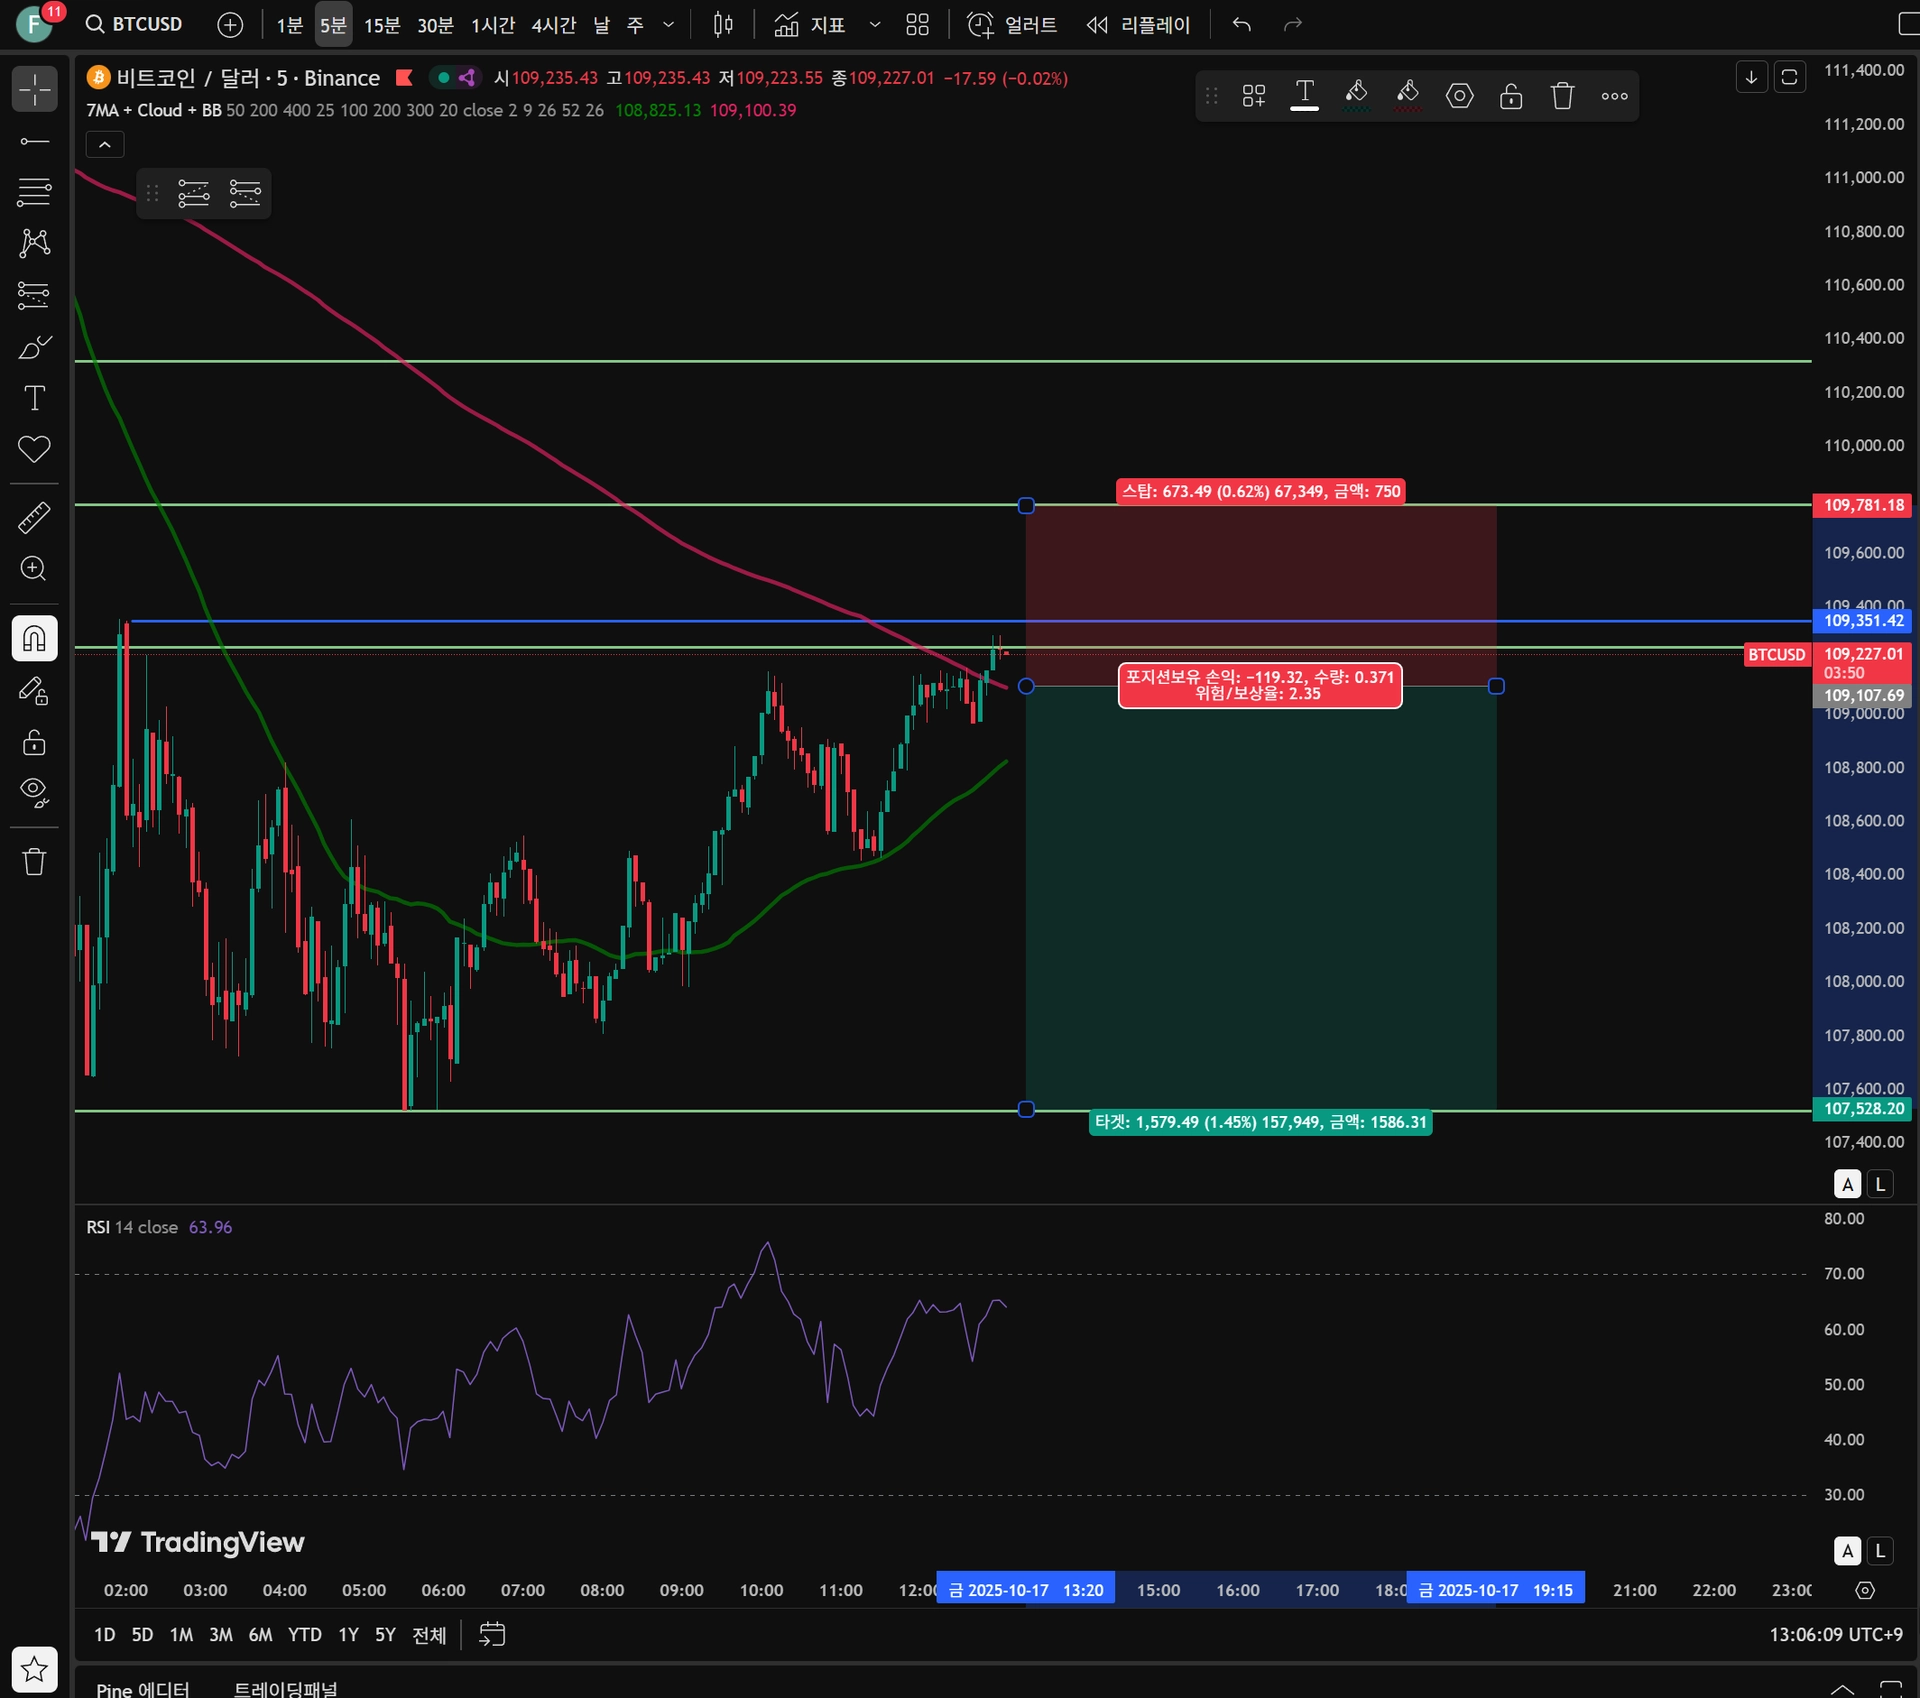Image resolution: width=1920 pixels, height=1698 pixels.
Task: Click the zoom in magnifier tool
Action: 34,569
